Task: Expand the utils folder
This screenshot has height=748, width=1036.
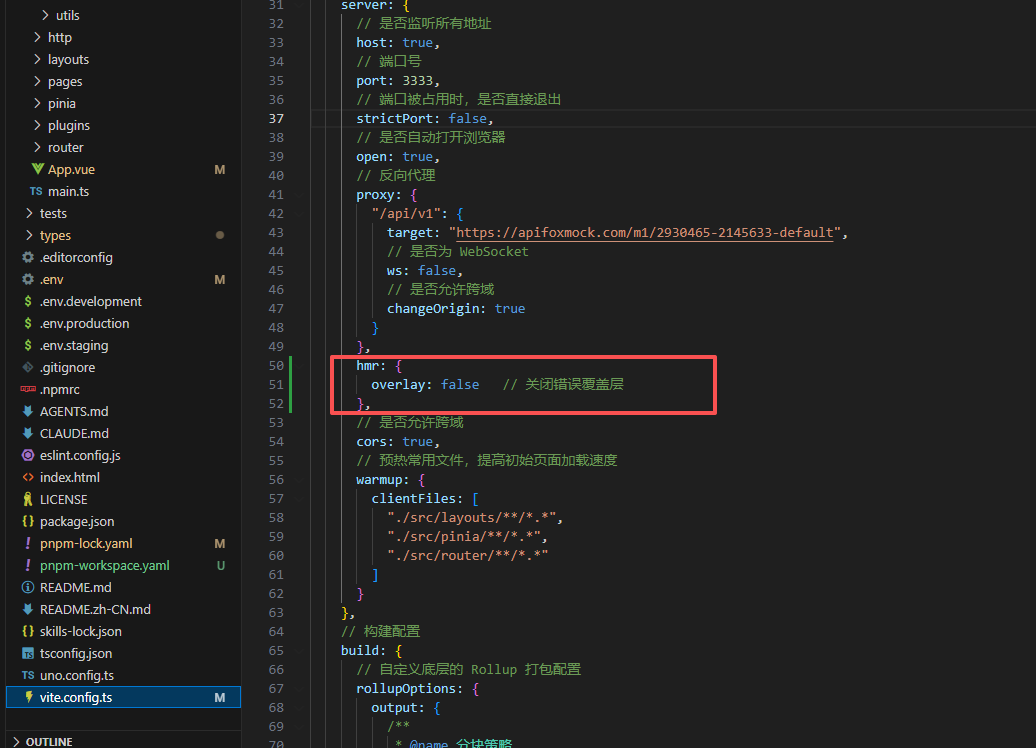Action: click(45, 15)
